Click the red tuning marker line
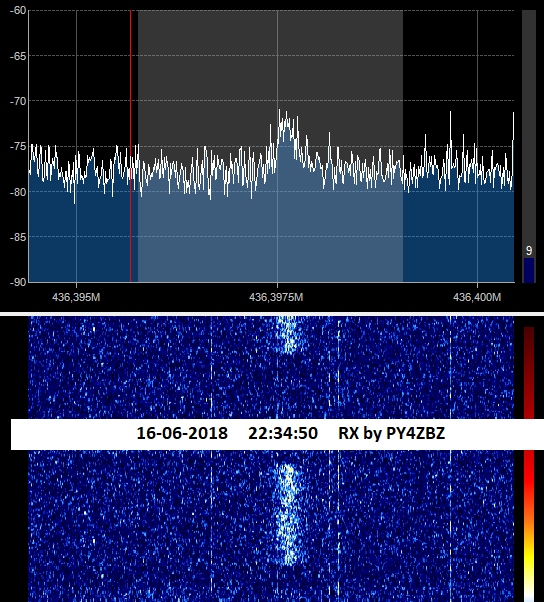Screen dimensions: 544x602 (x=131, y=146)
